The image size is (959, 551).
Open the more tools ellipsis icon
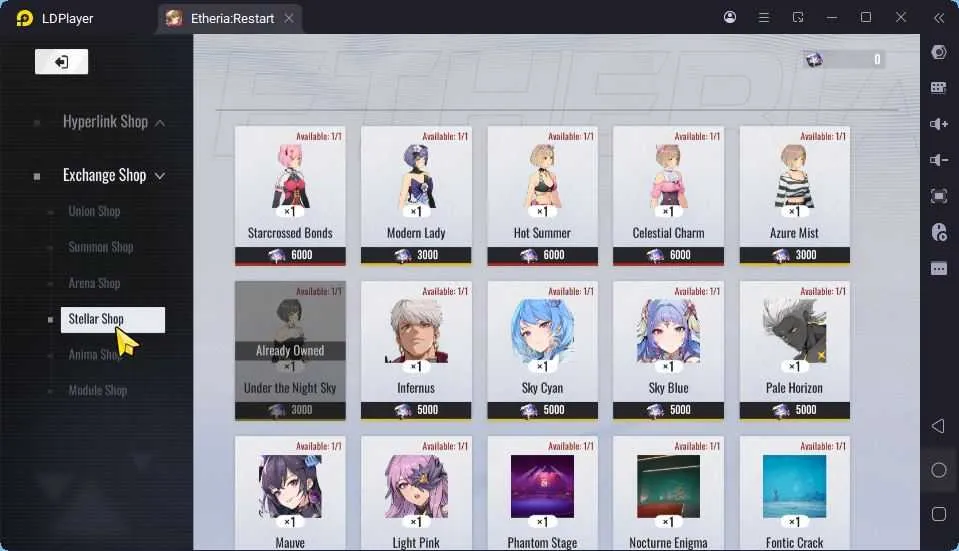[x=939, y=268]
